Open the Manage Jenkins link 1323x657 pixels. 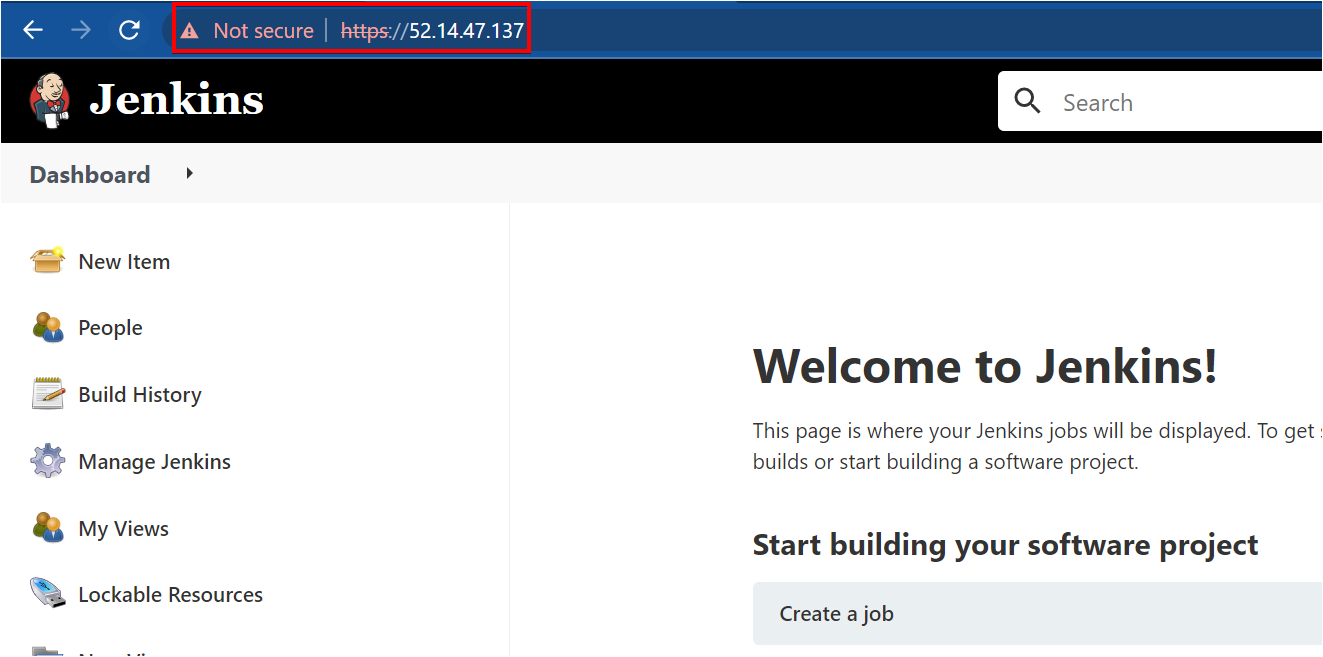click(155, 462)
